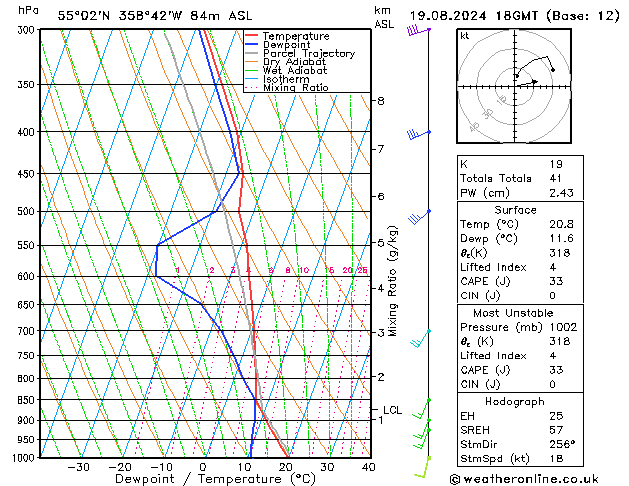Click CAPE (J) under Surface section

pos(485,281)
